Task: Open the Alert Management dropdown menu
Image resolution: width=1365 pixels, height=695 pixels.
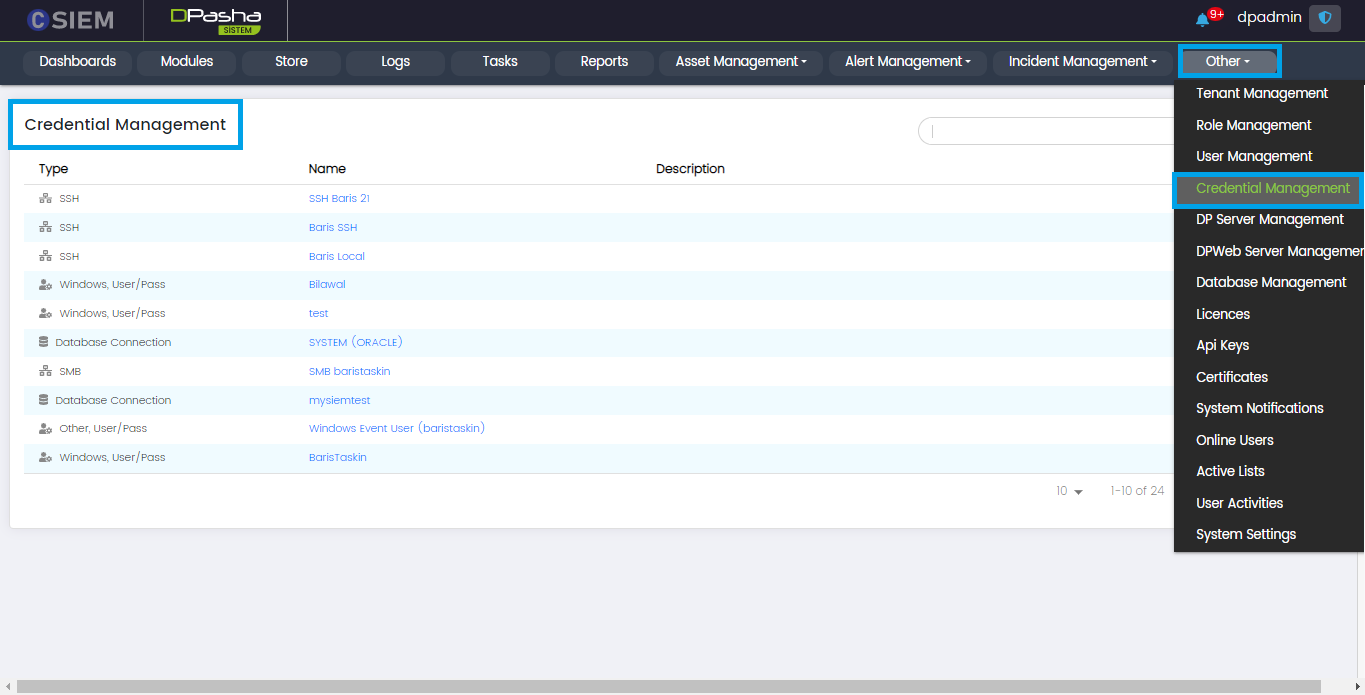Action: (x=907, y=62)
